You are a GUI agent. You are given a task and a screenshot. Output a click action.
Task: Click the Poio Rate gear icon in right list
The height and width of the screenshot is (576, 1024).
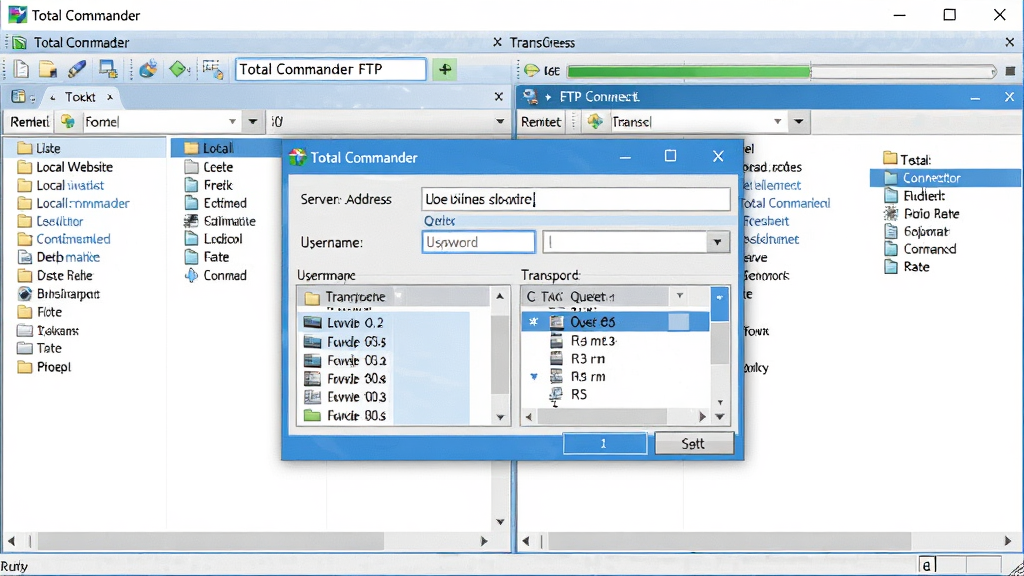pos(891,214)
